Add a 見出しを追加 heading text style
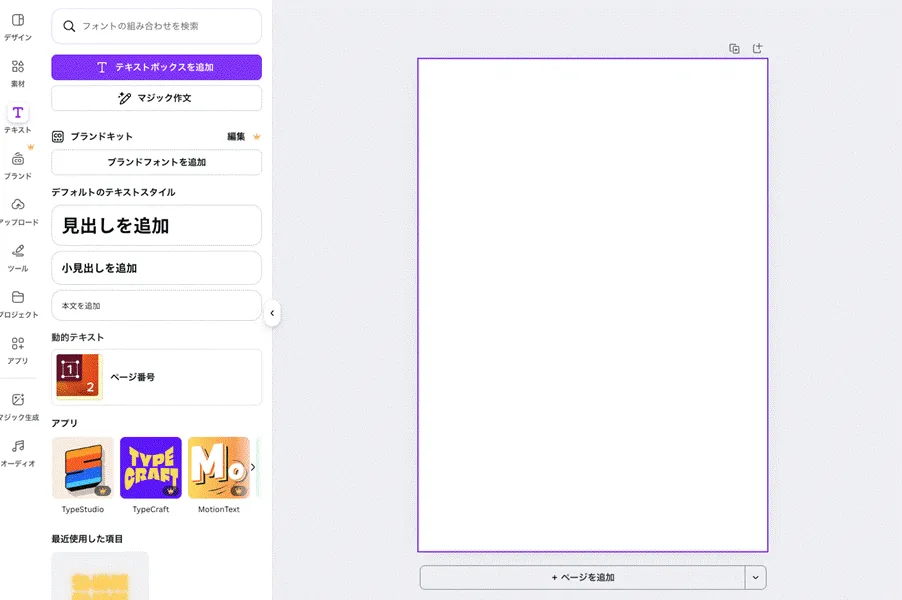Screen dimensions: 902x600 tap(156, 225)
